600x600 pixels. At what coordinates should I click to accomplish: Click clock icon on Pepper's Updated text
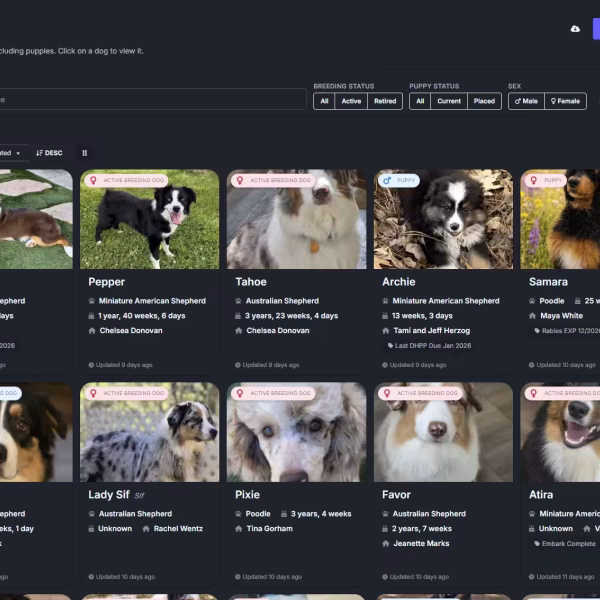coord(91,365)
